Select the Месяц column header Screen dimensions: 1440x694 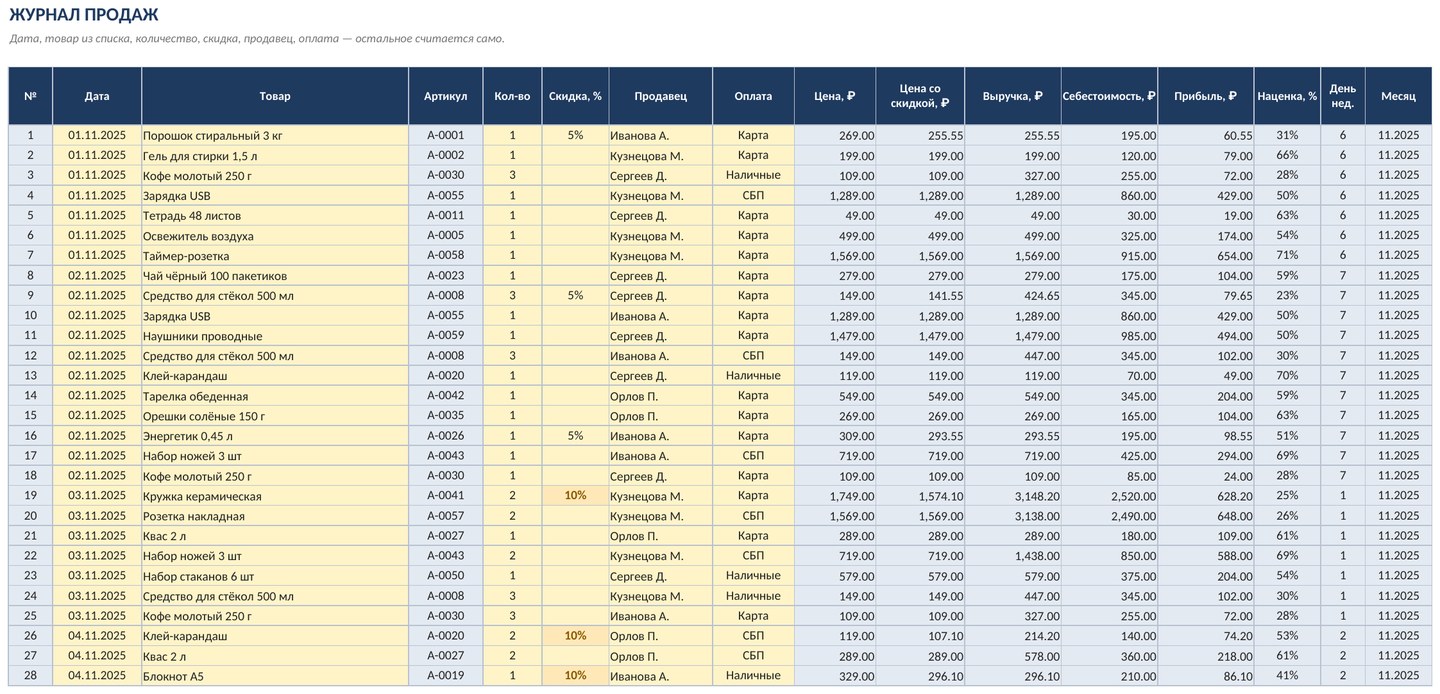[1398, 96]
